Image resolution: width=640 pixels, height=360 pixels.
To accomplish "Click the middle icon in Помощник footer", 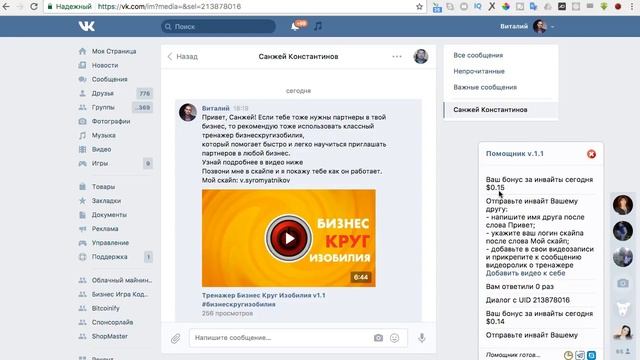I will pyautogui.click(x=580, y=356).
